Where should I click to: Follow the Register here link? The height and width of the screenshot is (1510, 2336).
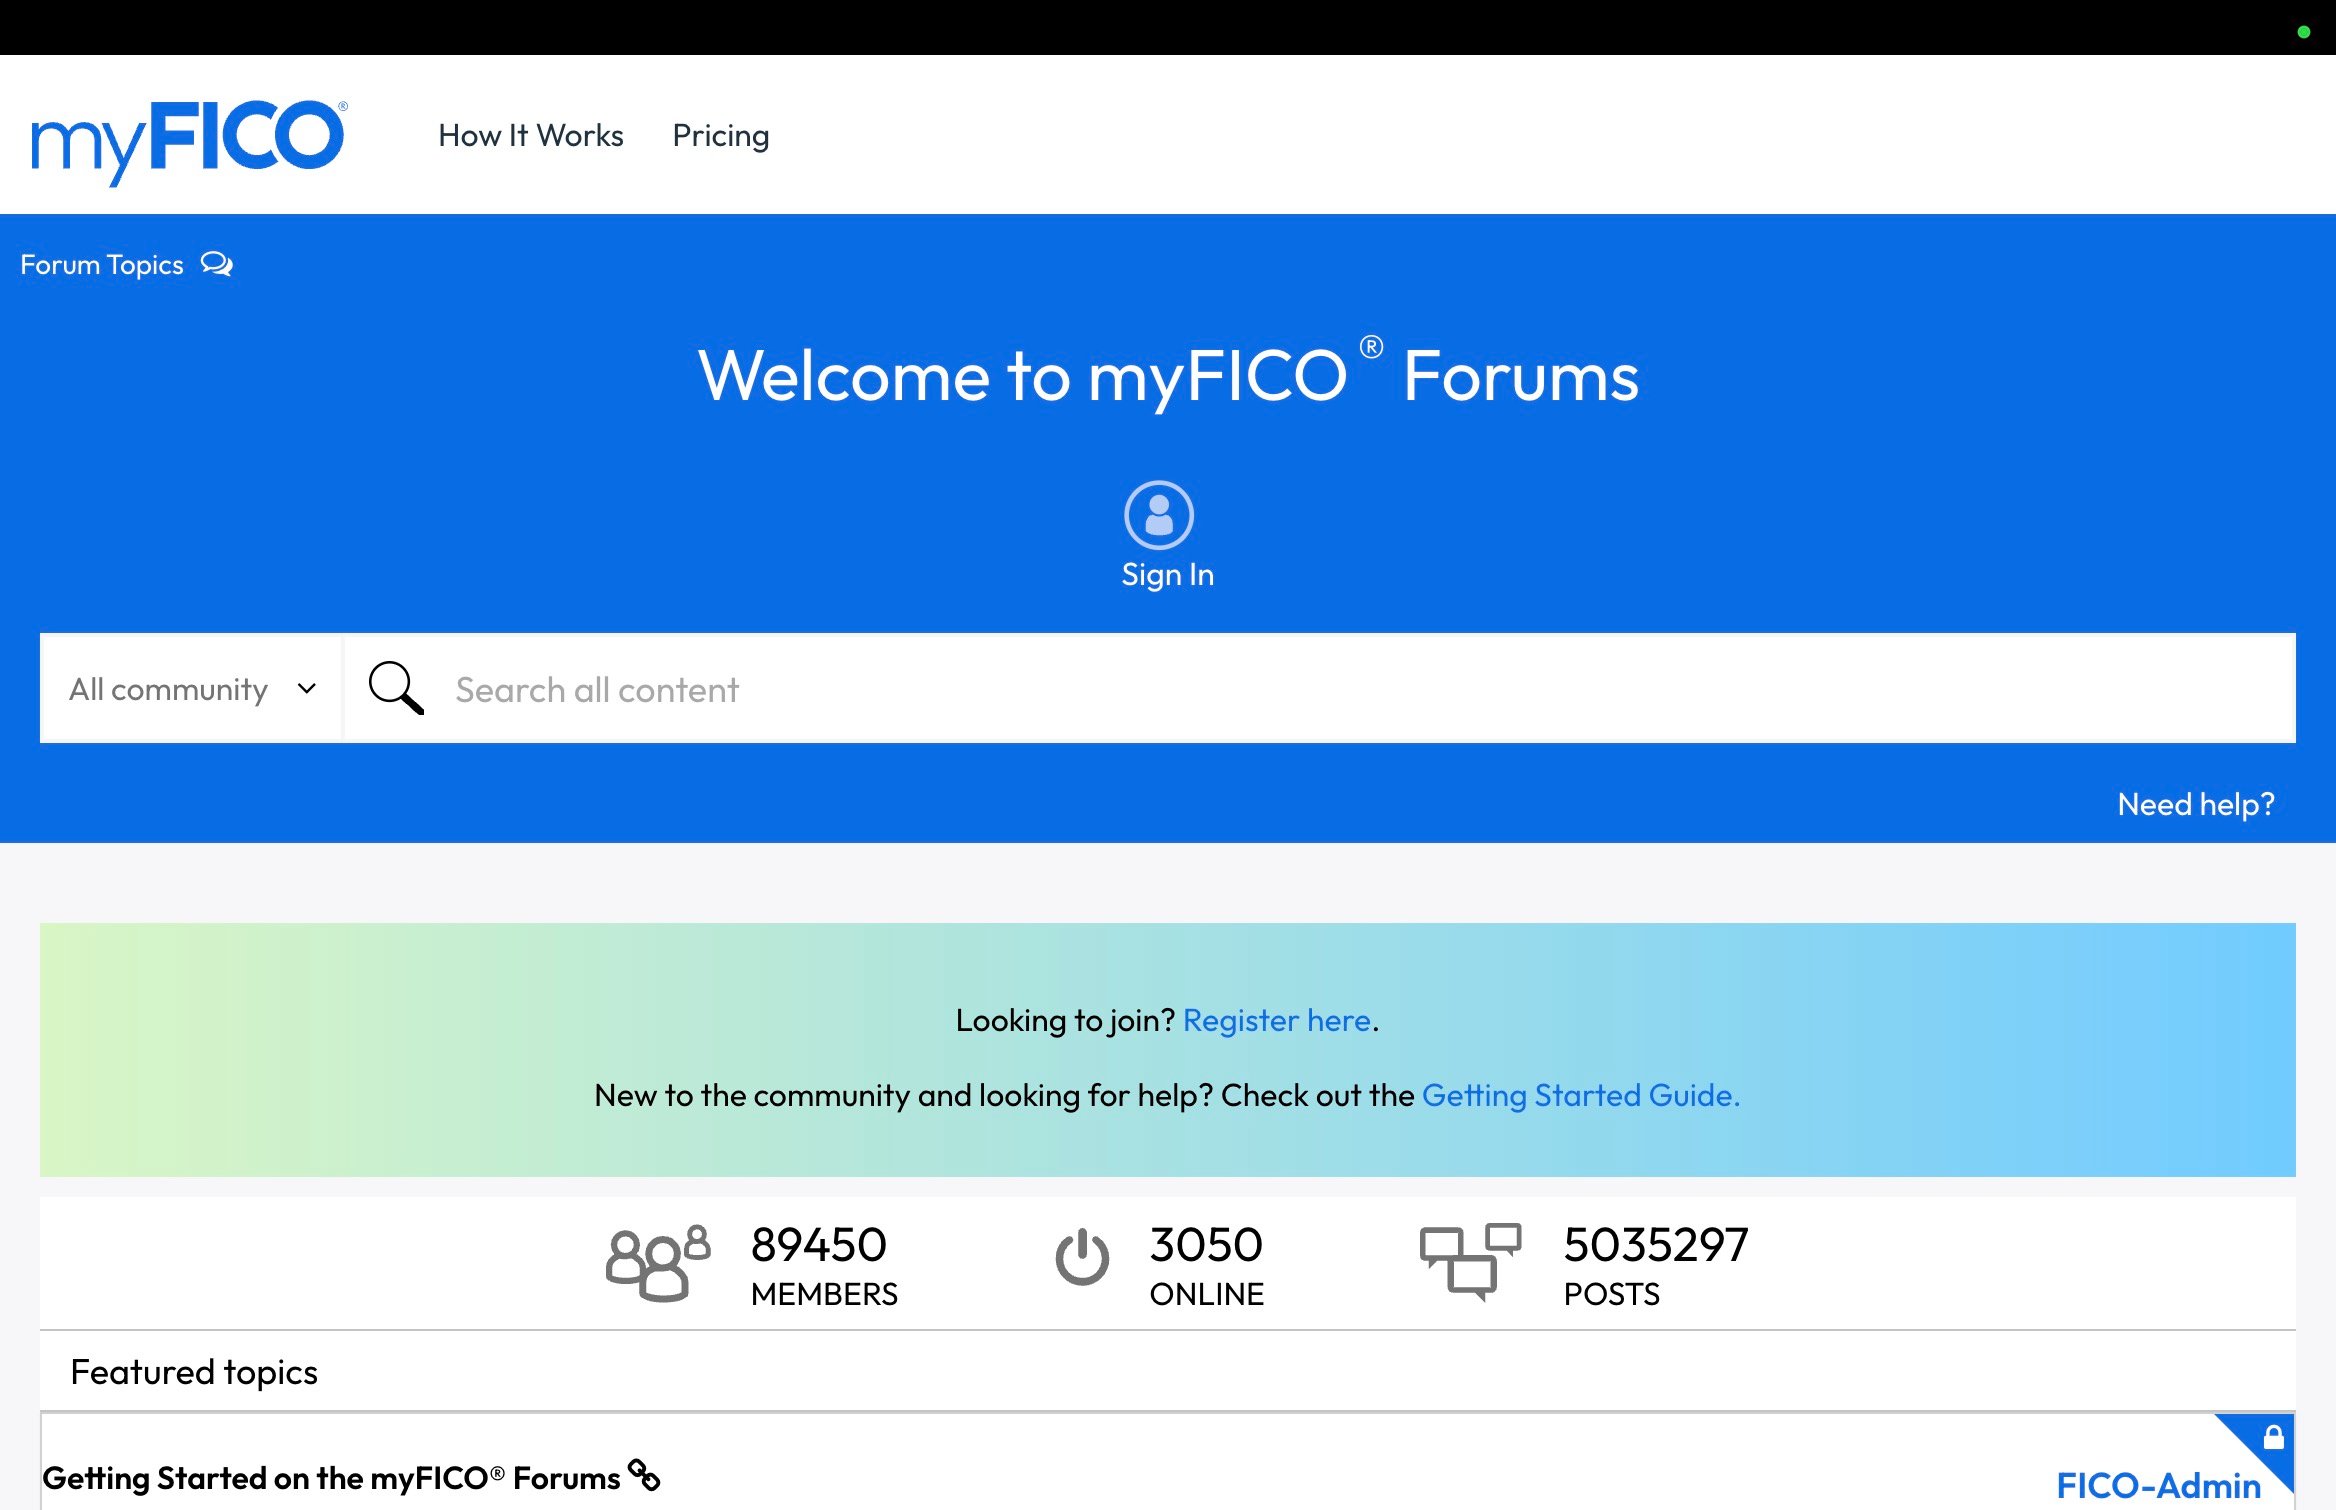pyautogui.click(x=1277, y=1020)
